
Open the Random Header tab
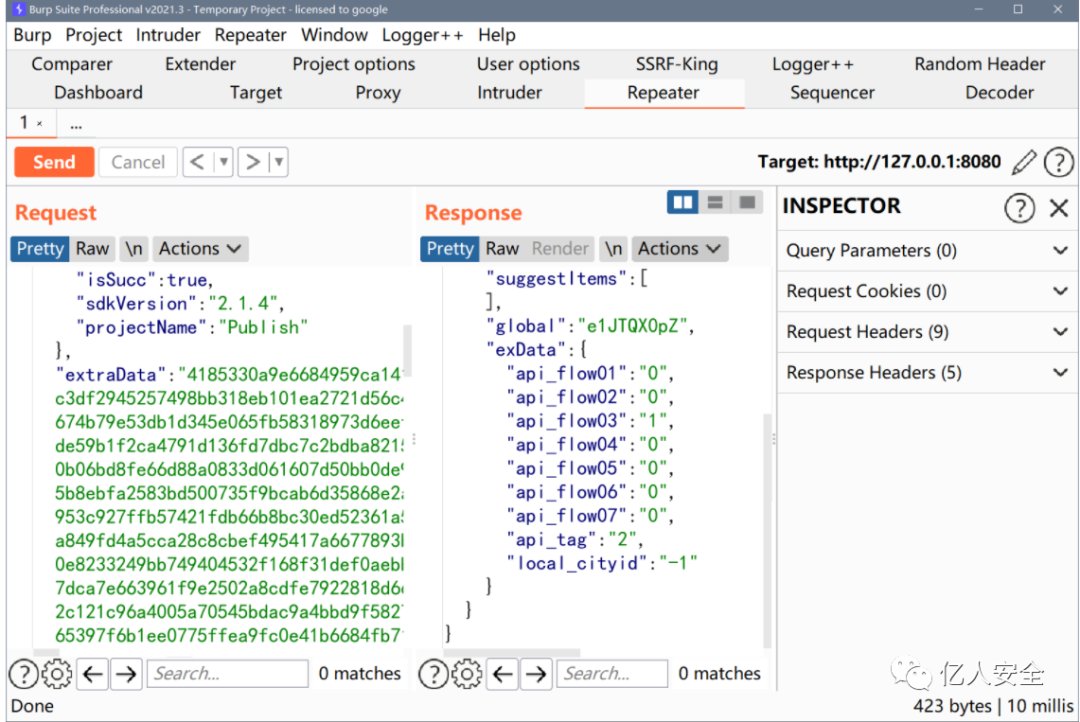click(979, 64)
